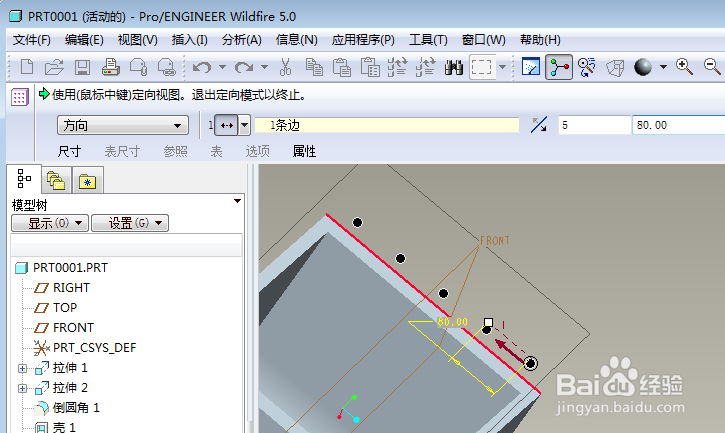Open the 文件(F) menu
The width and height of the screenshot is (725, 433).
pyautogui.click(x=31, y=40)
